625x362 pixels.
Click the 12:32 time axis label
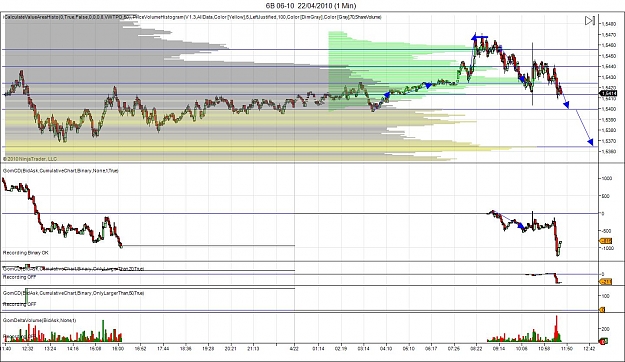click(28, 348)
